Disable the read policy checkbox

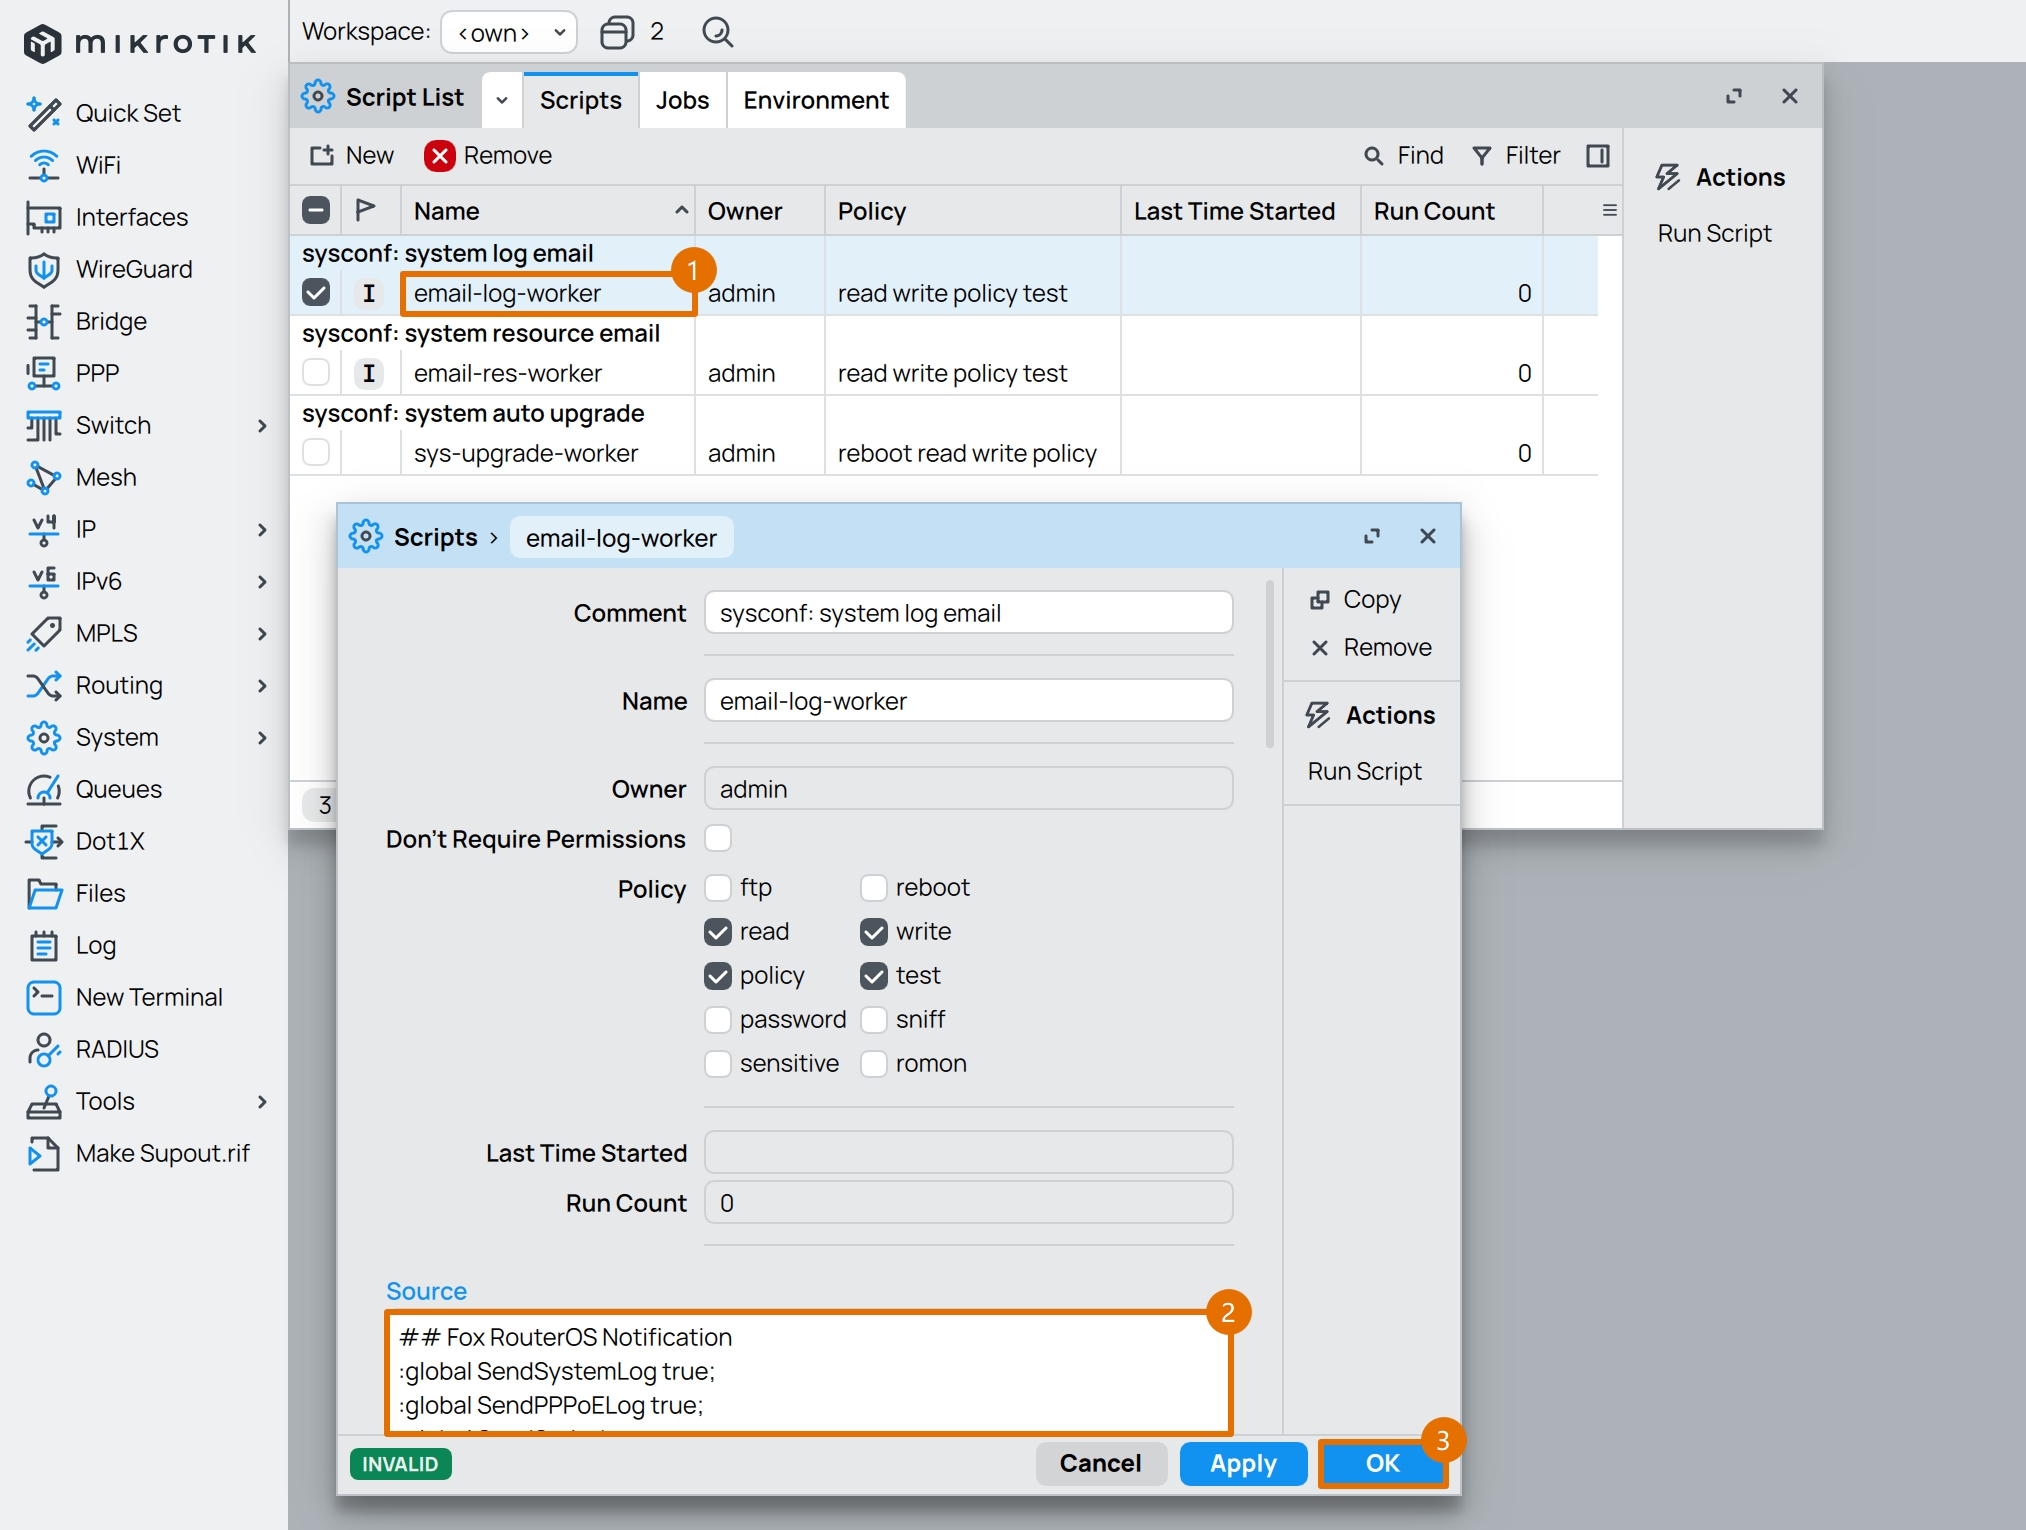click(x=718, y=931)
